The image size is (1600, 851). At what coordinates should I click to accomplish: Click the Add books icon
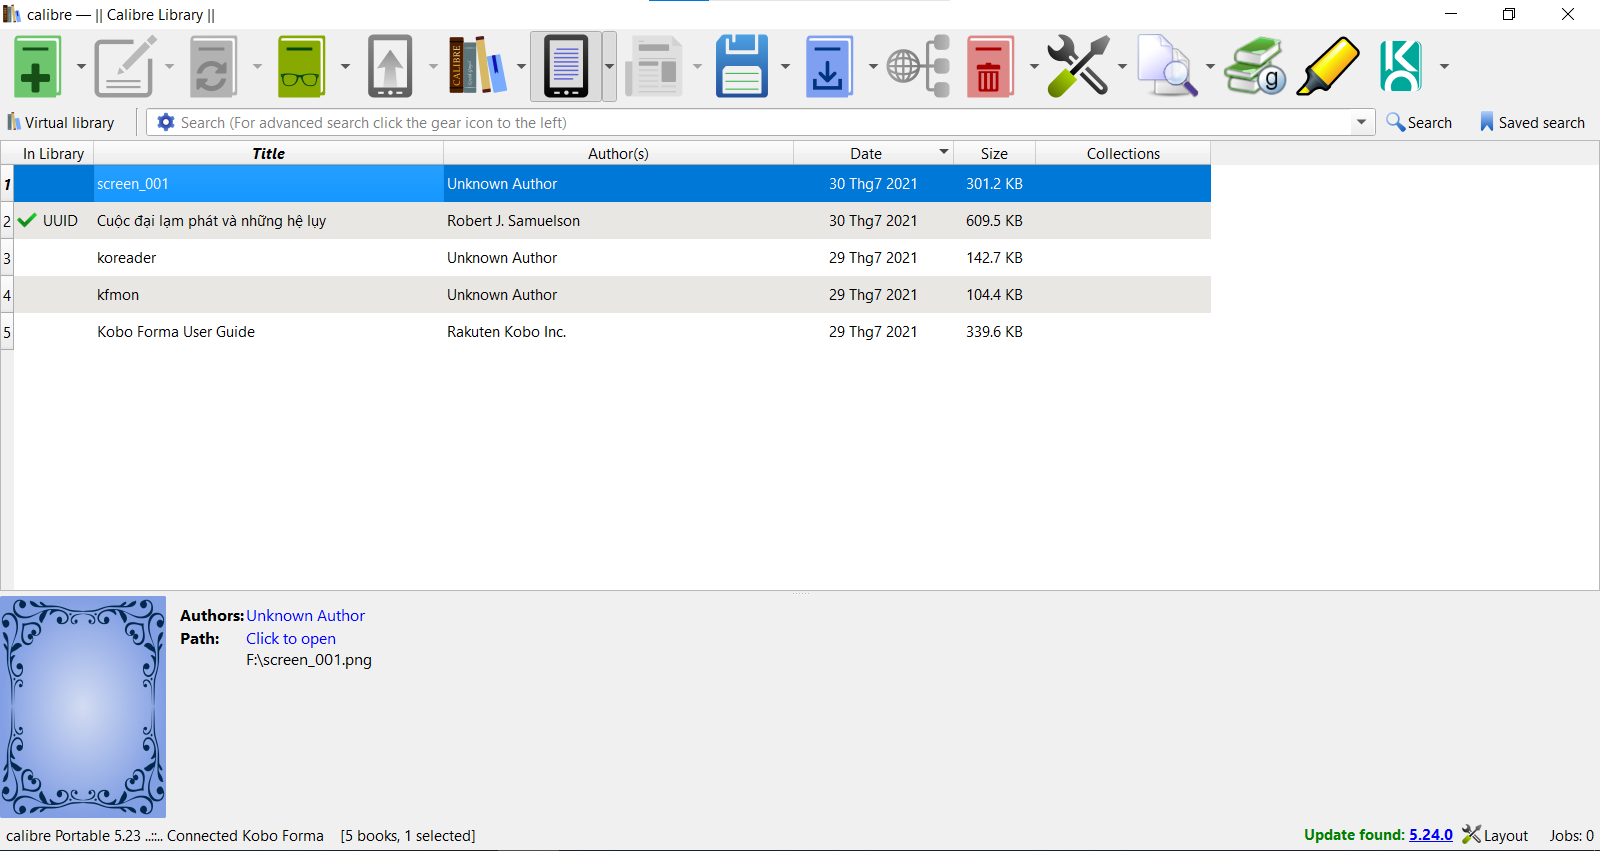click(x=37, y=66)
